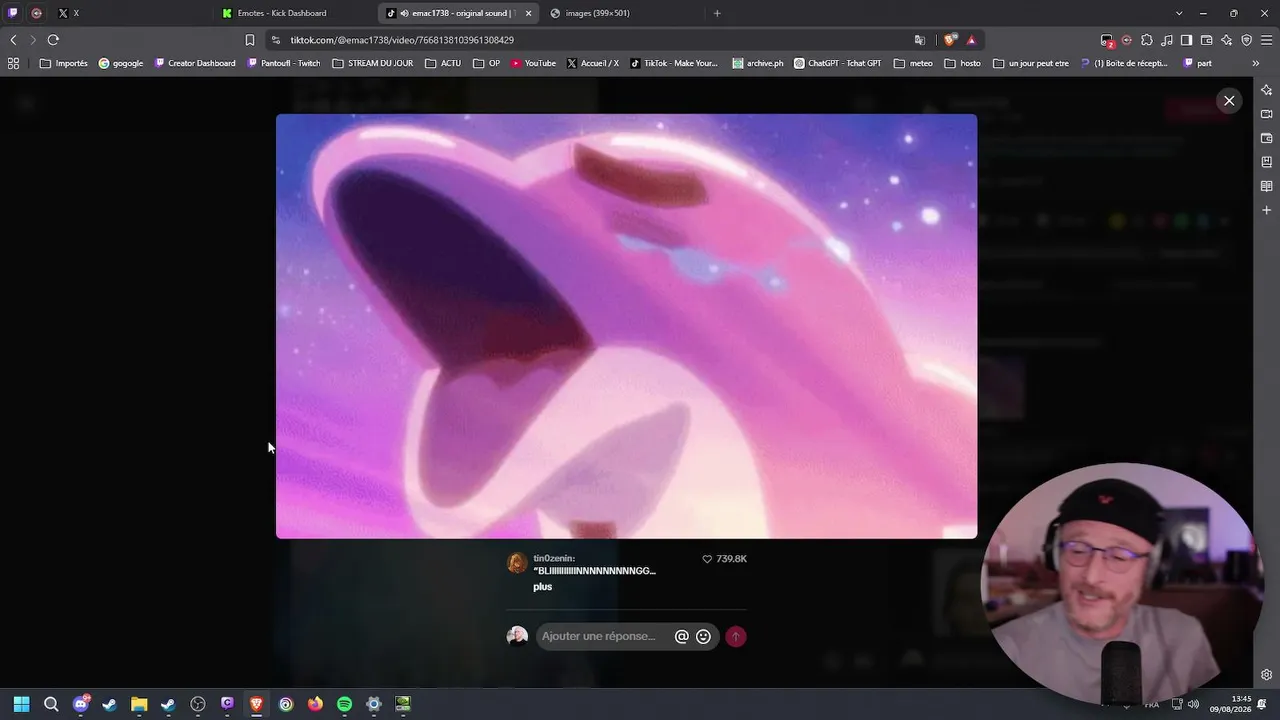Image resolution: width=1280 pixels, height=720 pixels.
Task: Show hidden bookmarks with the double chevron
Action: (1256, 63)
